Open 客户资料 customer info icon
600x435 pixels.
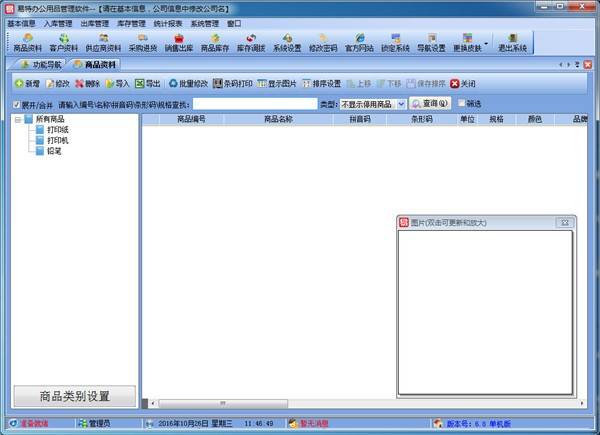[64, 42]
